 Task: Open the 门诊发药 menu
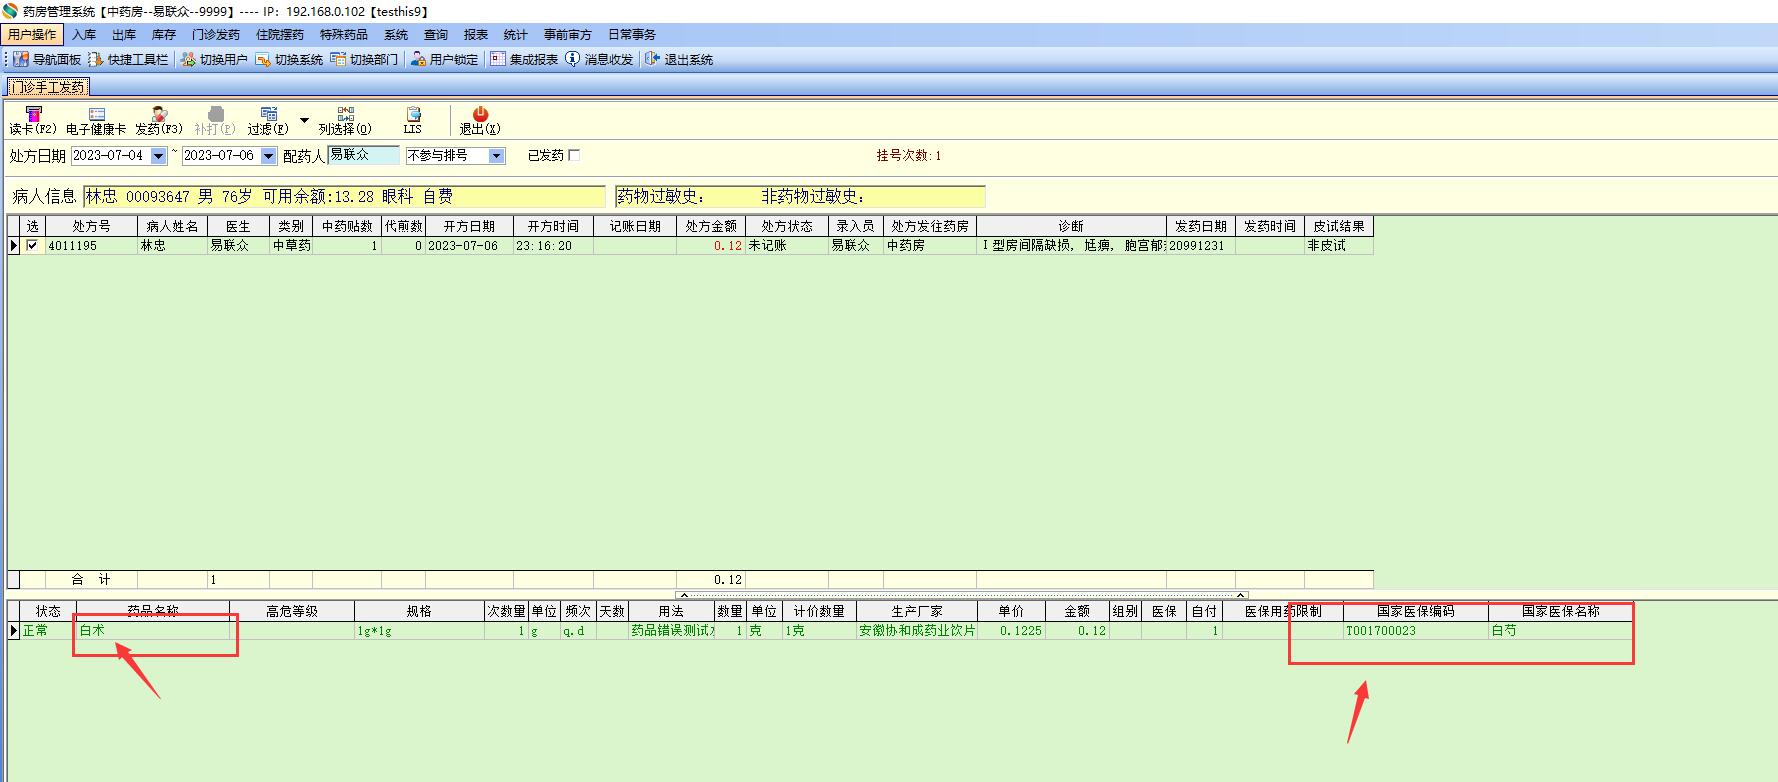[216, 35]
